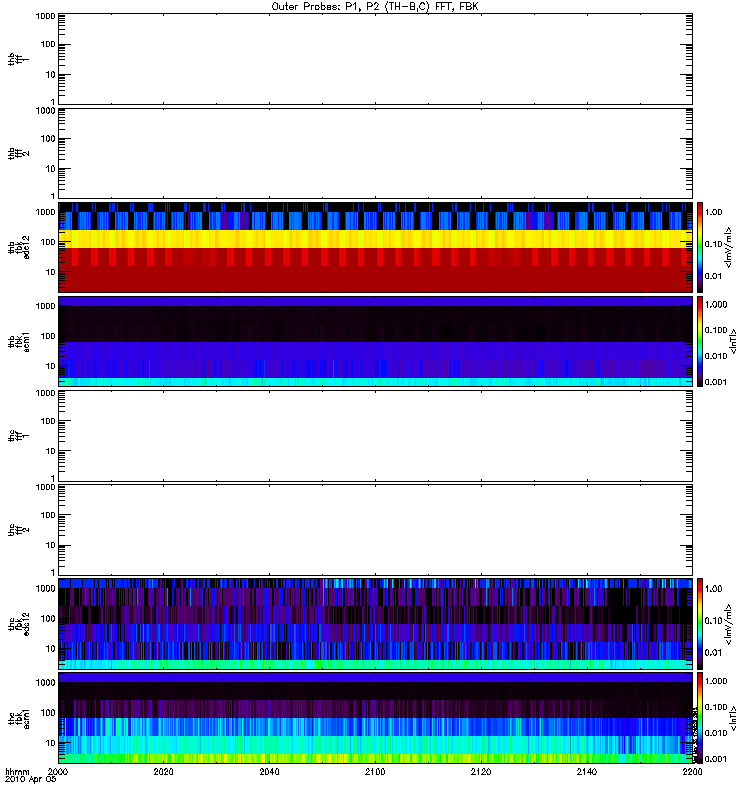Click the thb fbk edc12 color bar
The width and height of the screenshot is (750, 800).
click(700, 247)
